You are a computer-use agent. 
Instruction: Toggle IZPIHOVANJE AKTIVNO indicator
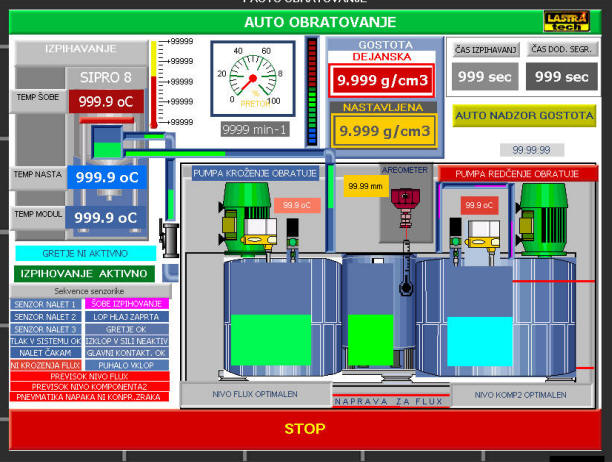[85, 273]
